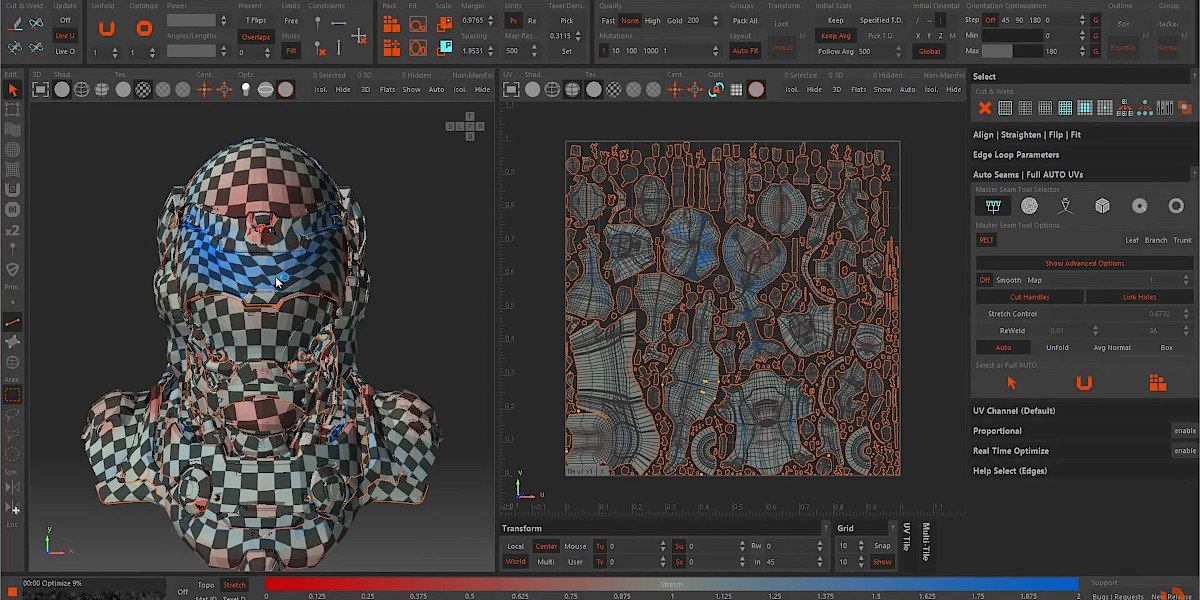
Task: Click the large Unfold U icon
Action: 106,28
